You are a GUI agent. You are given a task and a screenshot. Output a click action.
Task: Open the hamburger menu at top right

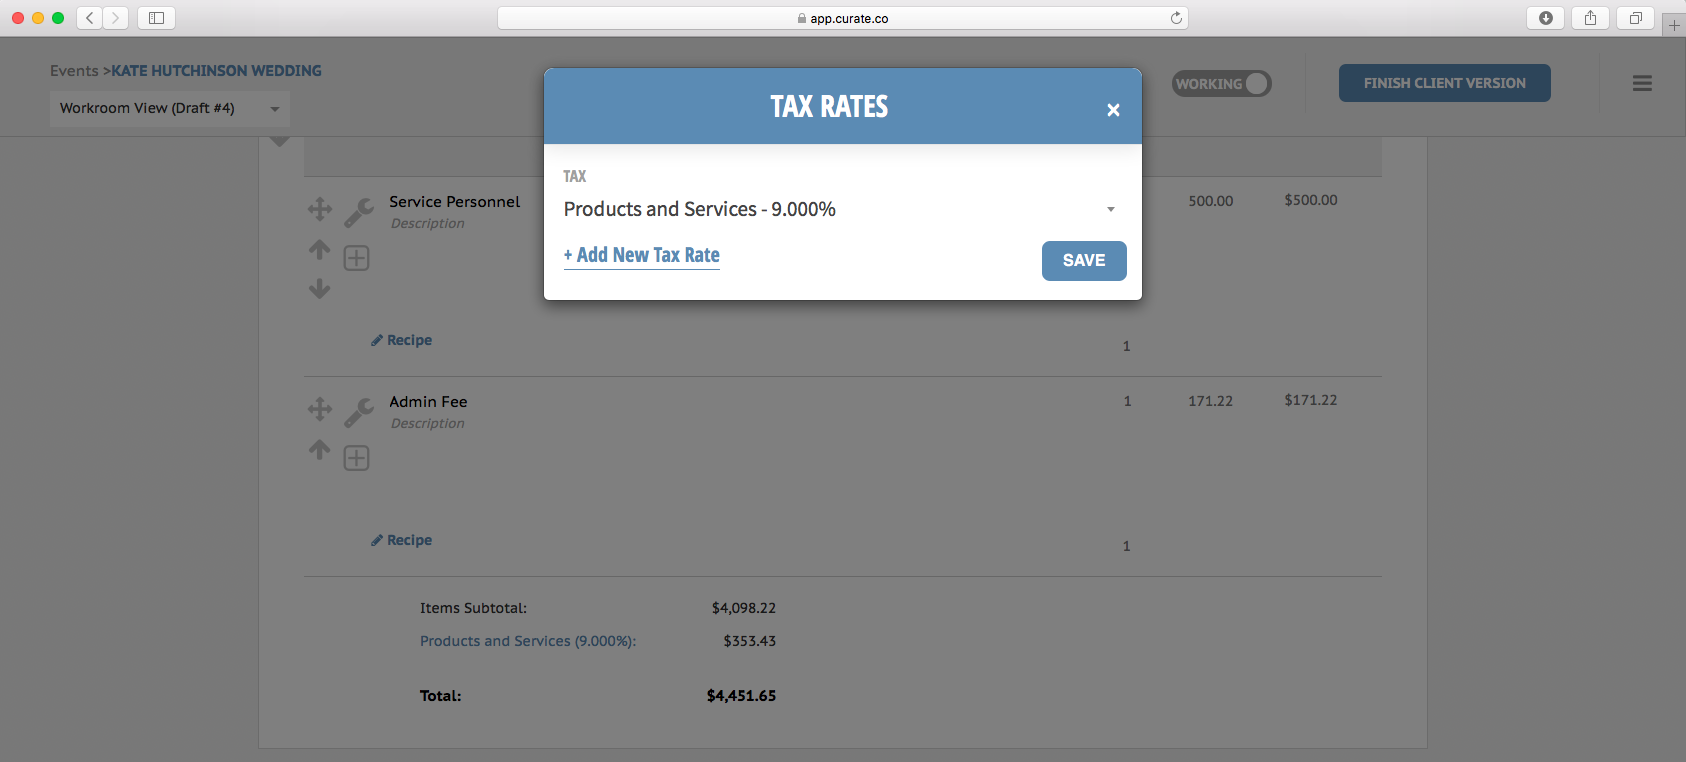(x=1642, y=84)
